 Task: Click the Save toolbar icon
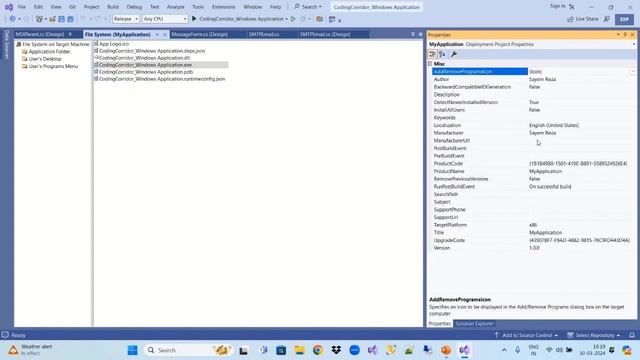62,19
